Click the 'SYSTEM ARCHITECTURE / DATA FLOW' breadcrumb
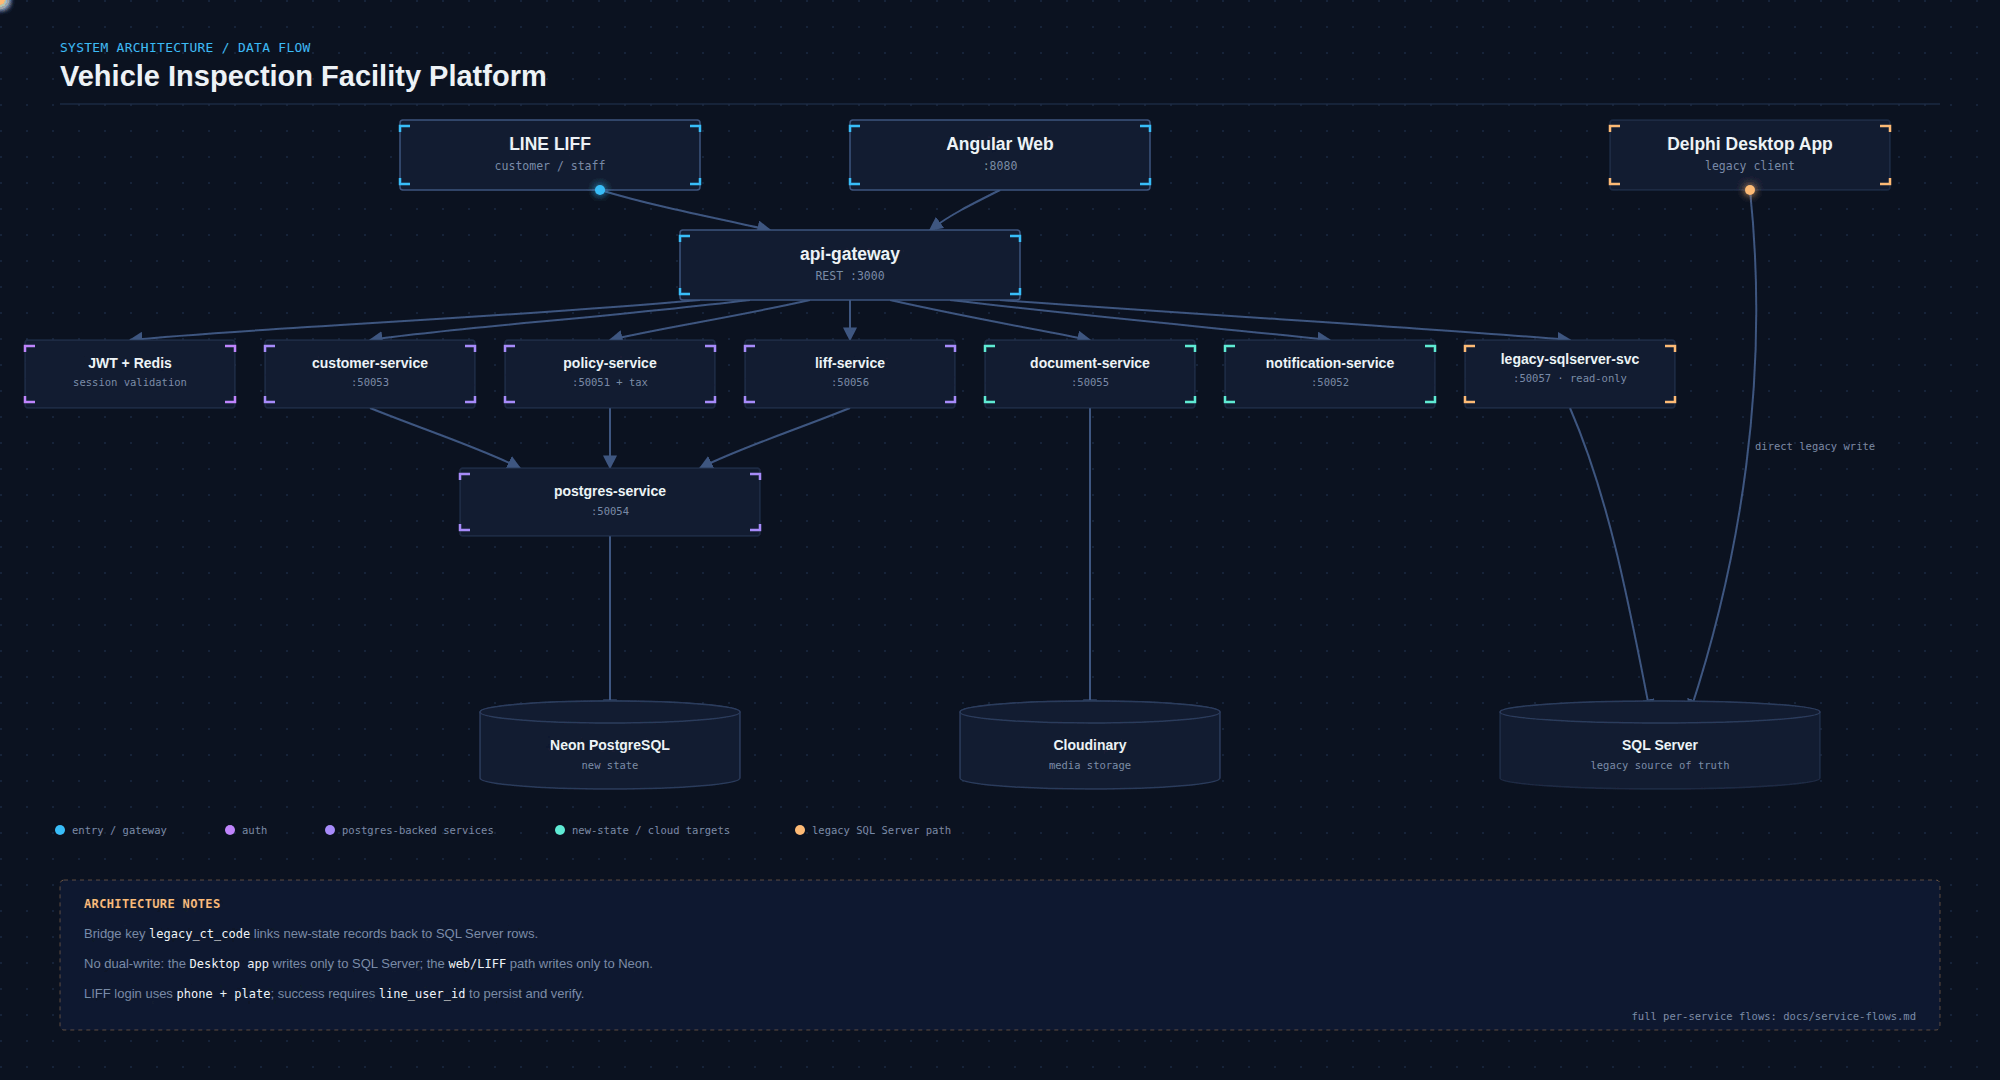The height and width of the screenshot is (1080, 2000). [x=185, y=48]
